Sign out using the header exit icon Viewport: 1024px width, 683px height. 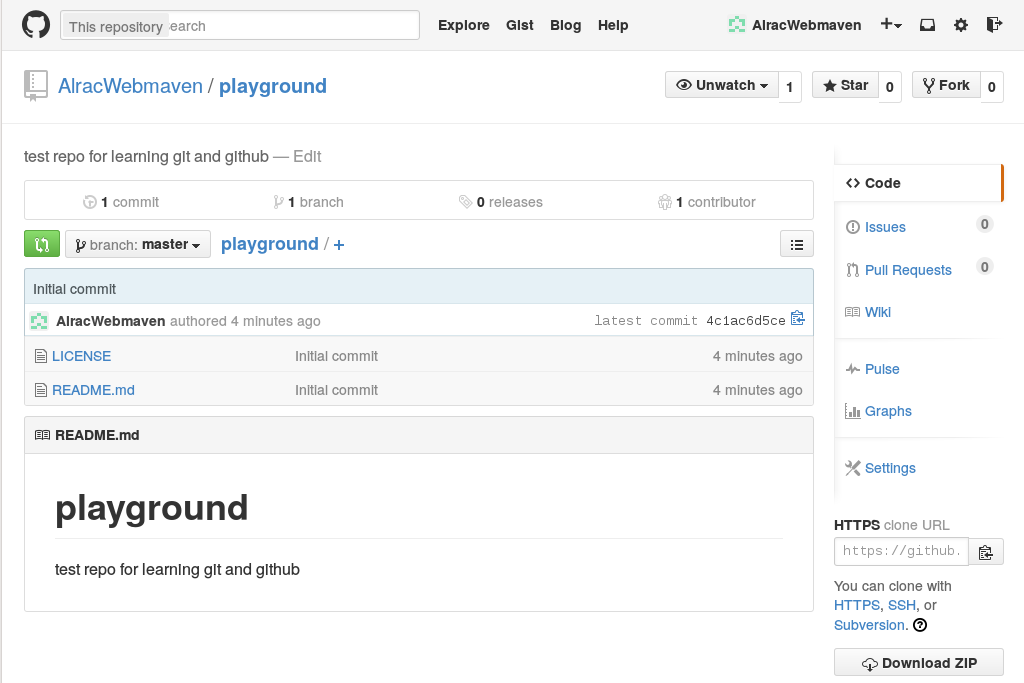pos(994,25)
